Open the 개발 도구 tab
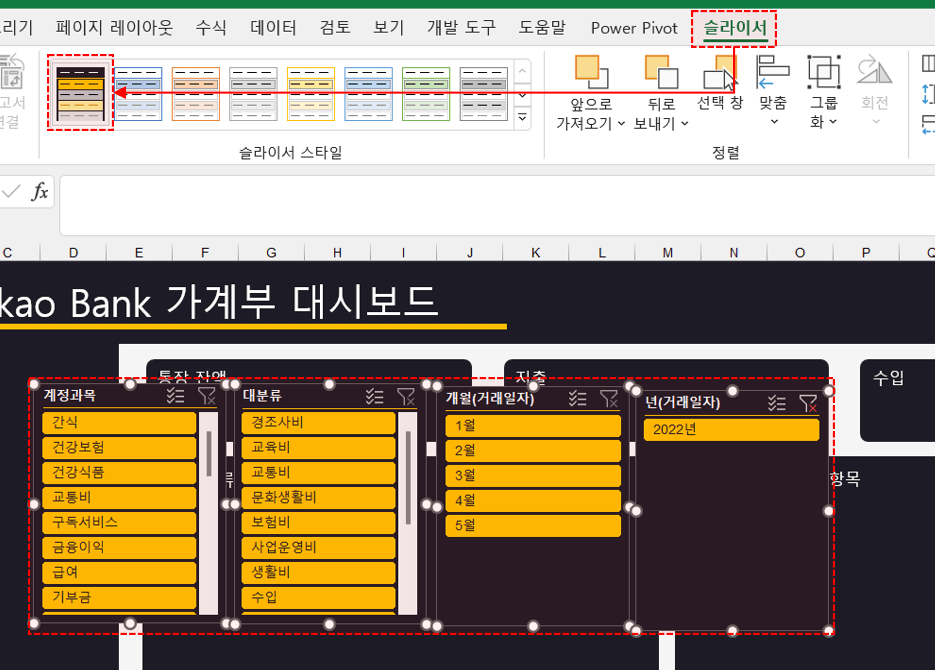 [461, 27]
